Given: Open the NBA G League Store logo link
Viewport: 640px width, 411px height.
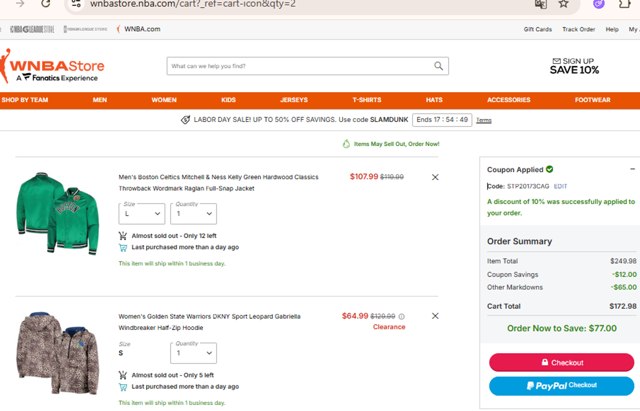Looking at the screenshot, I should click(32, 29).
